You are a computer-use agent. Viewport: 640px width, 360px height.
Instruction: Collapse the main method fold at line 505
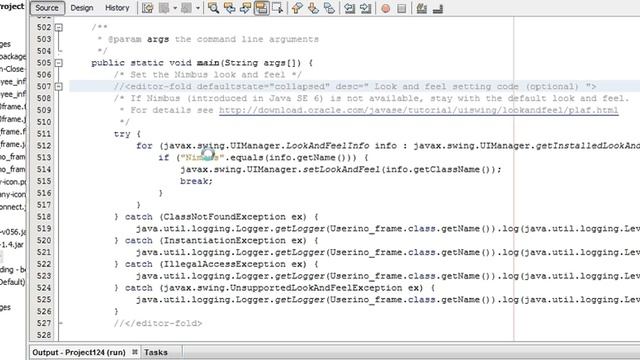[x=59, y=63]
